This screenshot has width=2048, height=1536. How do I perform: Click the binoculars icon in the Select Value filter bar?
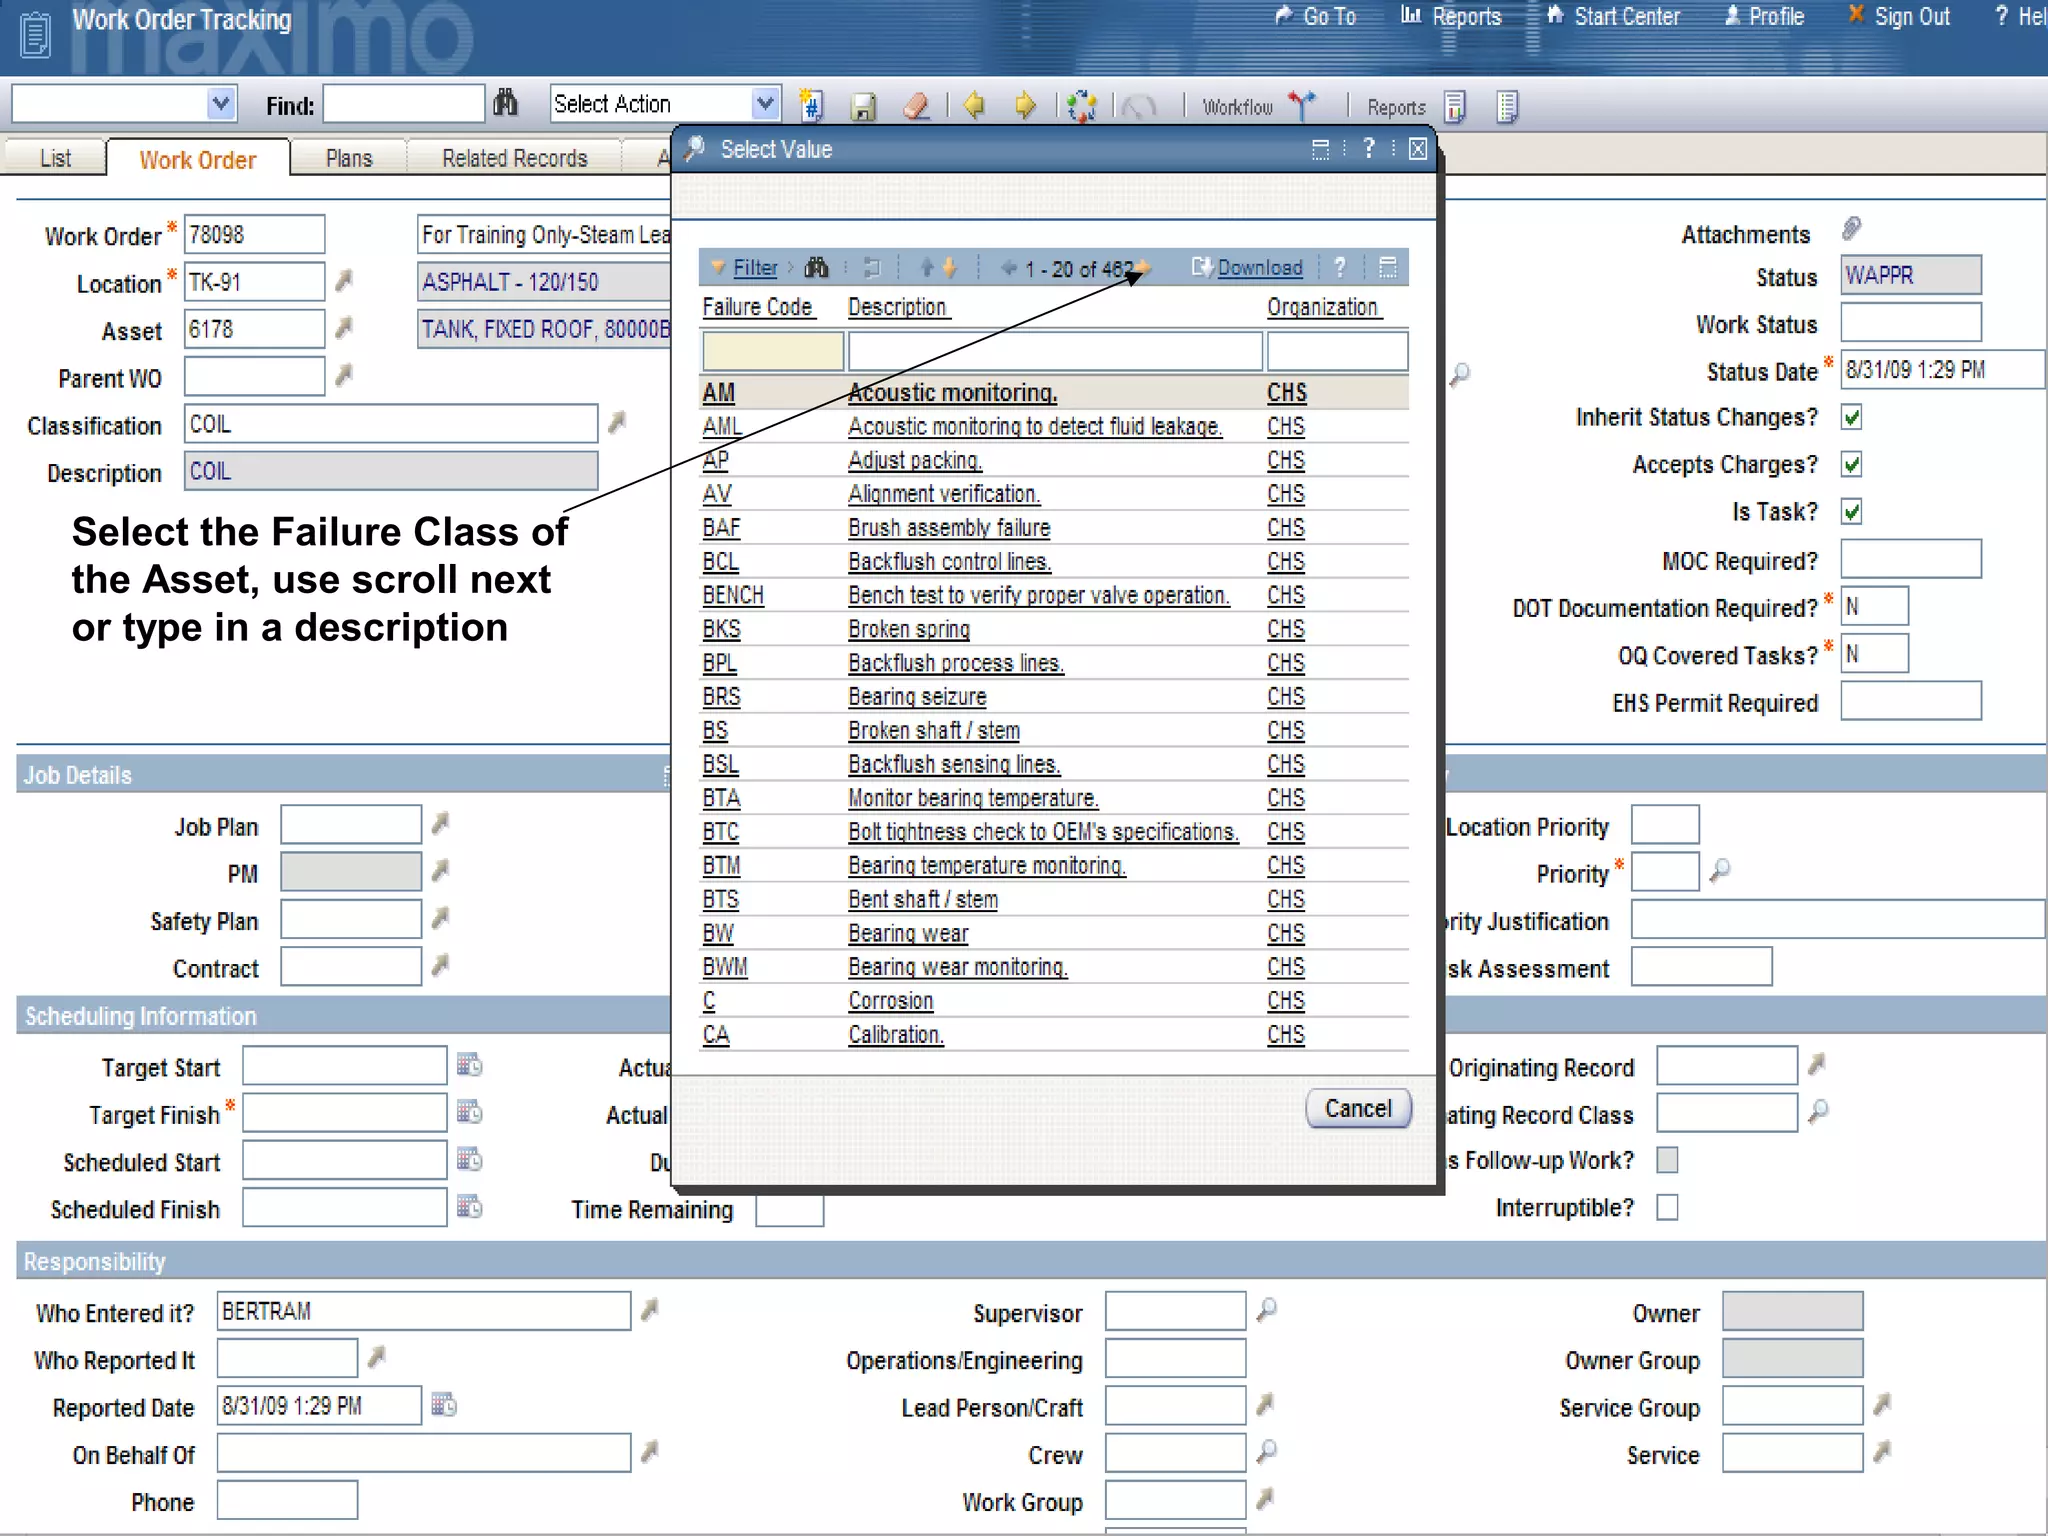pos(817,267)
